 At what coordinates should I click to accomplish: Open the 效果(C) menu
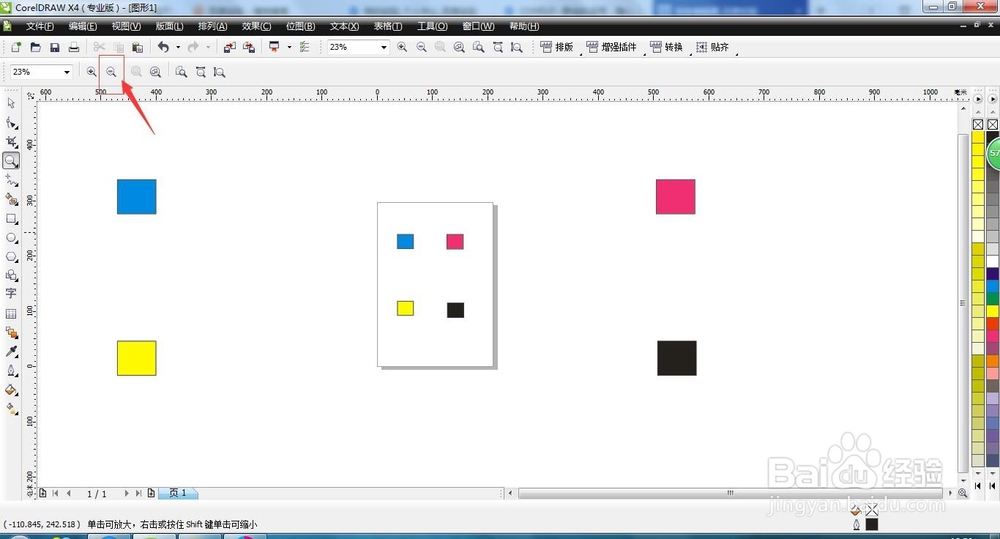pyautogui.click(x=256, y=26)
